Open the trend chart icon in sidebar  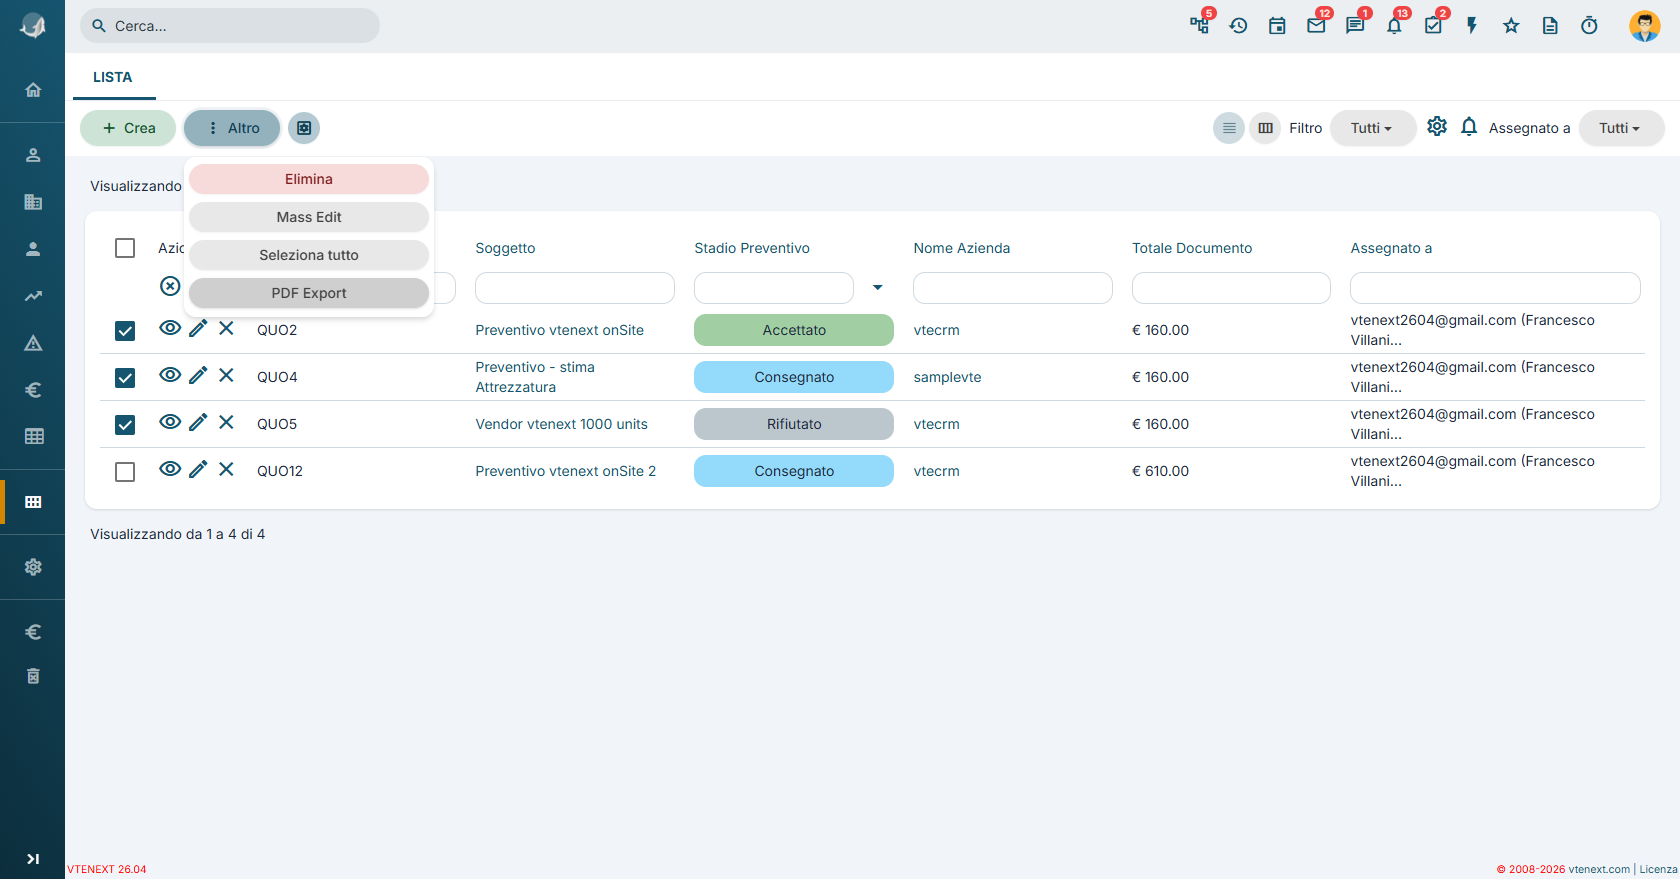(33, 296)
